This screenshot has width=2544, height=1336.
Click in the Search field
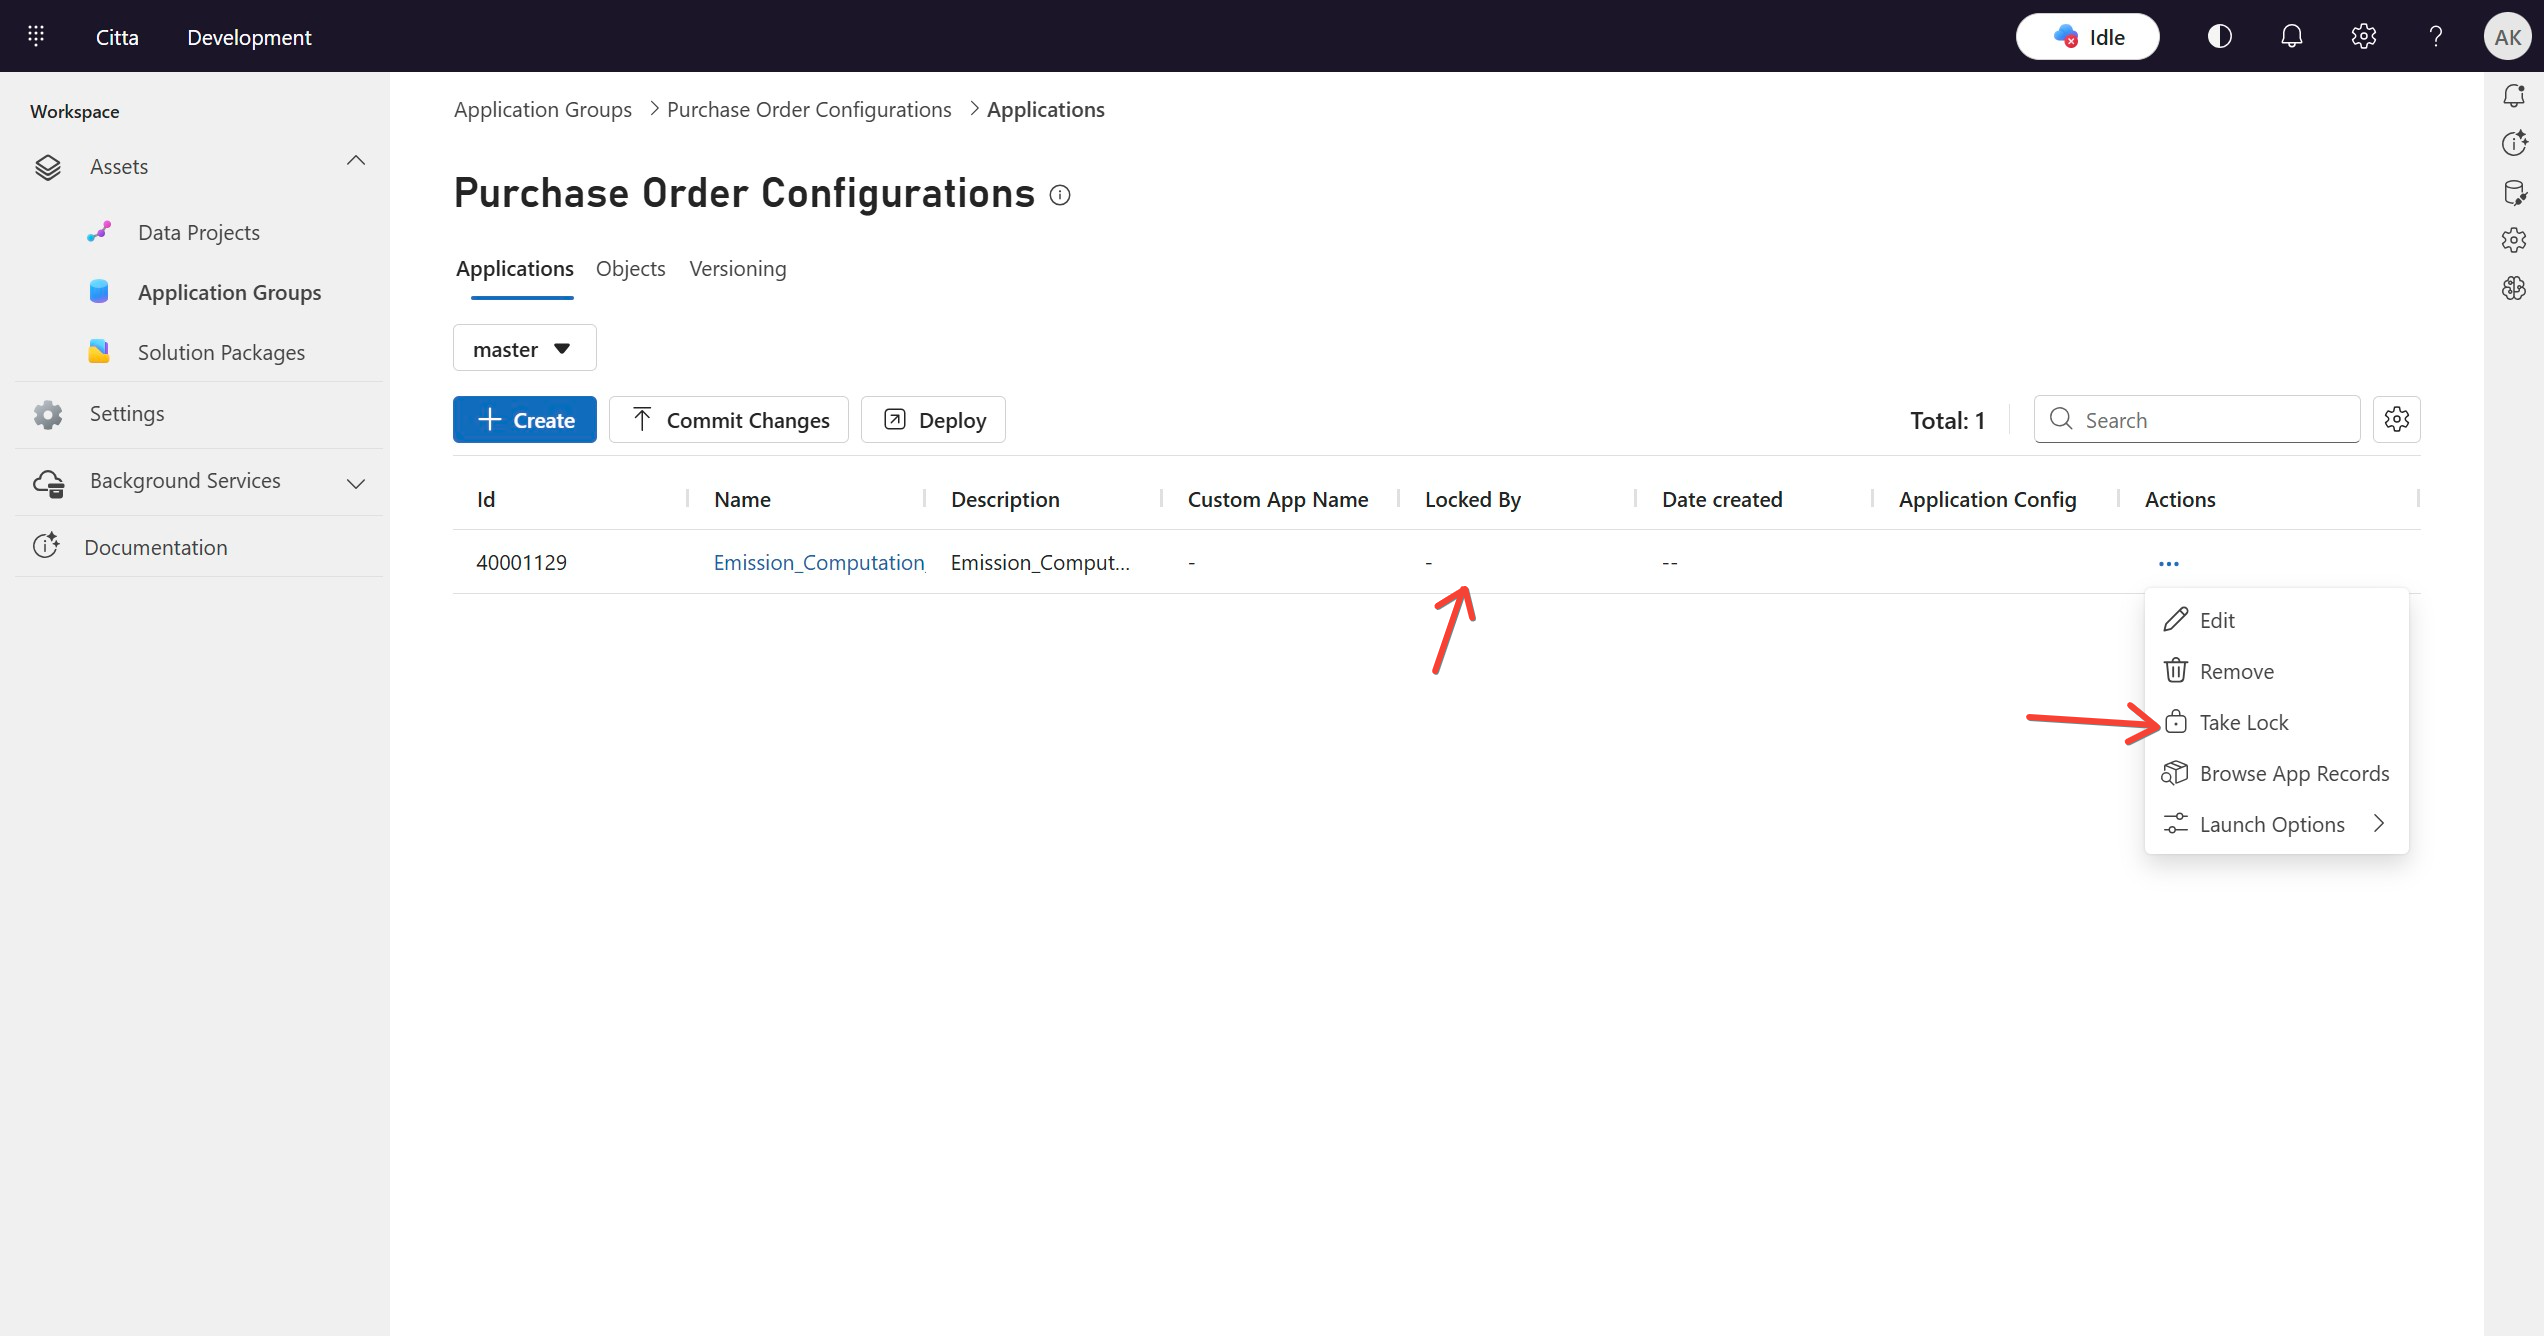[2210, 420]
